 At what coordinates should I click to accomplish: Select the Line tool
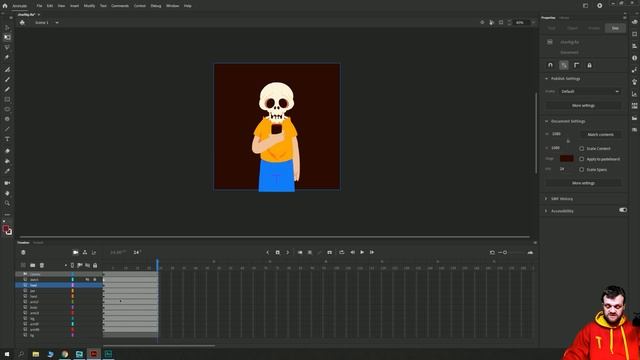[7, 129]
